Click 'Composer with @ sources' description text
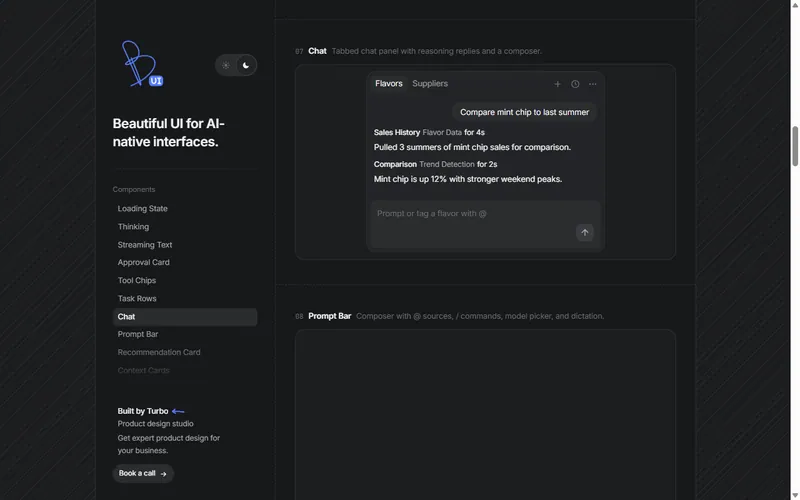Viewport: 800px width, 500px height. 480,316
